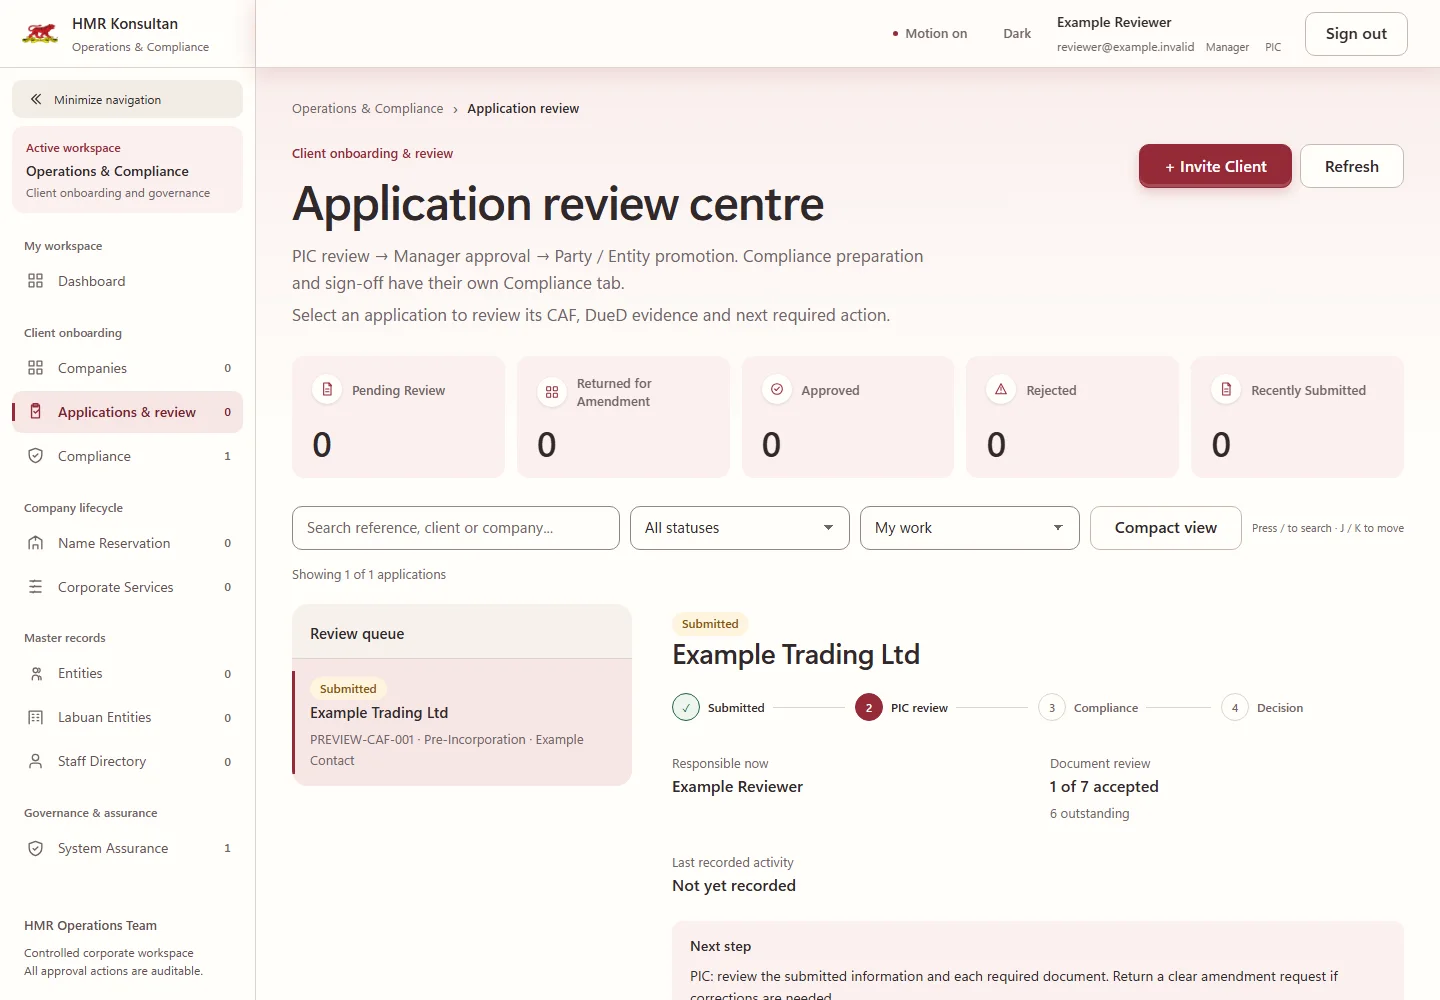Click the Refresh button
Viewport: 1440px width, 1000px height.
click(x=1352, y=166)
